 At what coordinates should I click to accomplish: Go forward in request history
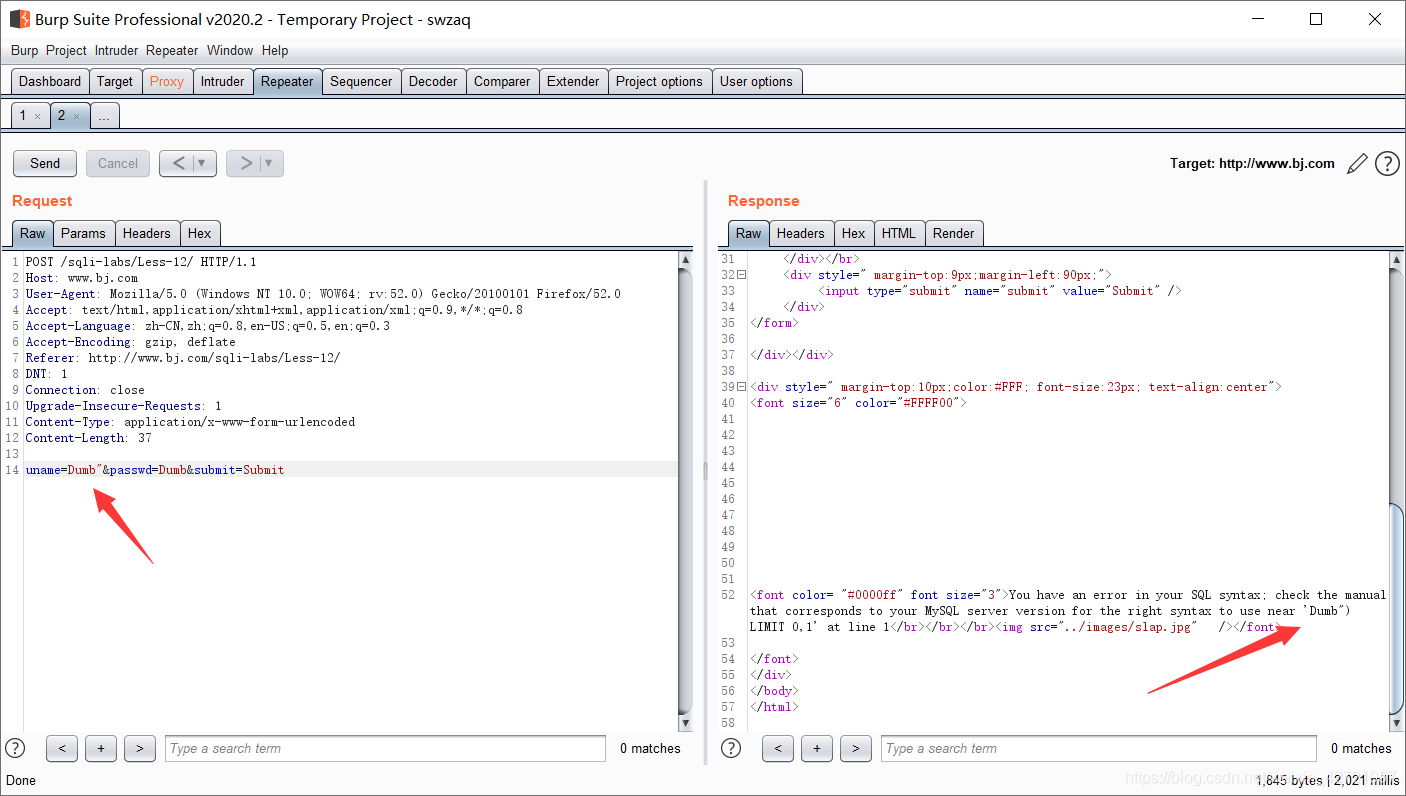(x=245, y=163)
